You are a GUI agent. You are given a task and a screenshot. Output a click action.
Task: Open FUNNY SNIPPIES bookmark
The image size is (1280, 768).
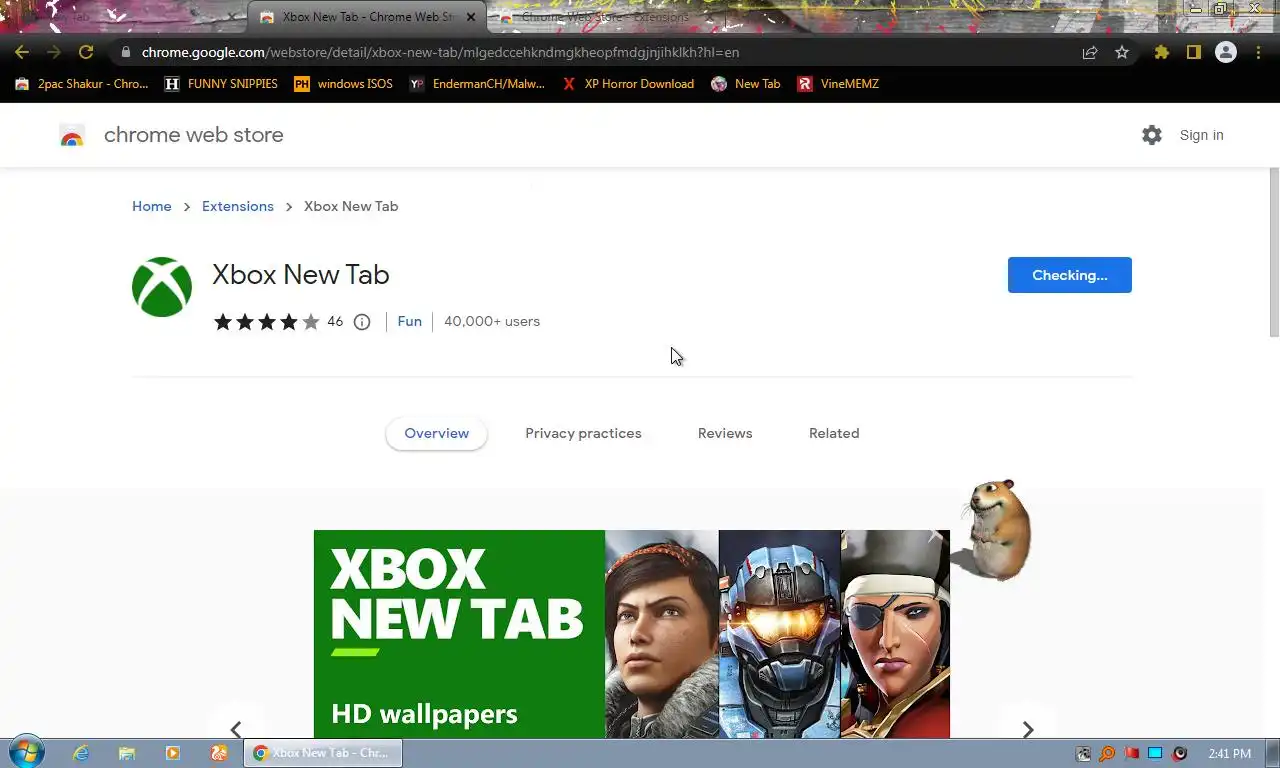[x=221, y=84]
